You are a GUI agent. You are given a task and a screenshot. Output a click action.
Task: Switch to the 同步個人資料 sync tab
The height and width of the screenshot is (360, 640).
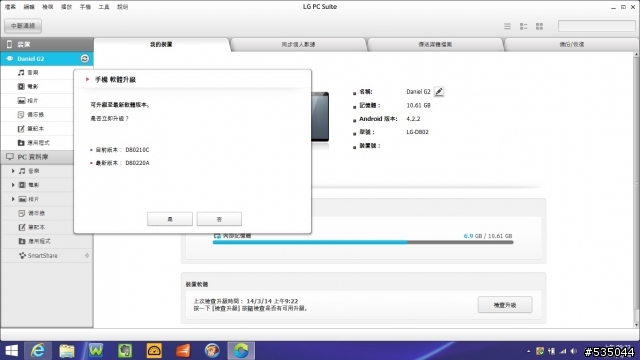point(298,44)
